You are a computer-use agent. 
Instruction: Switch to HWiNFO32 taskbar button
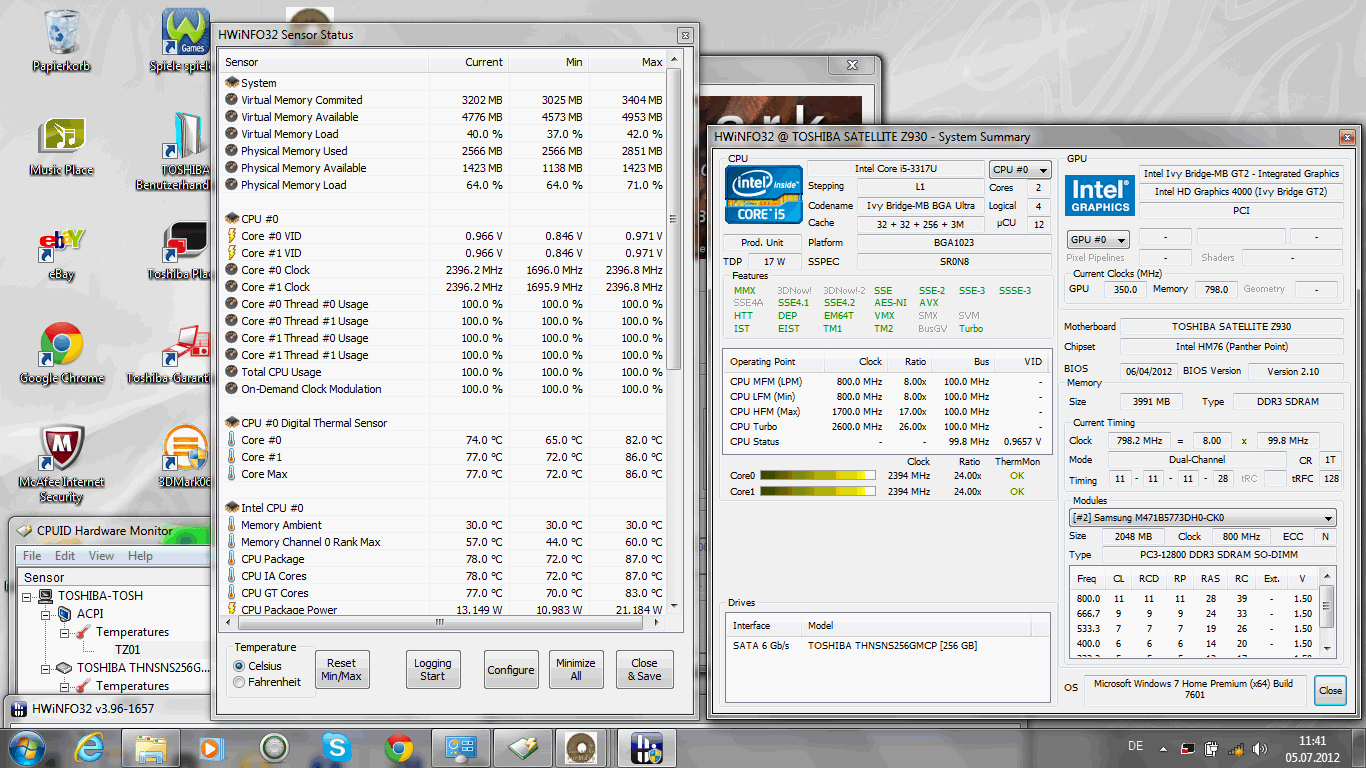click(x=647, y=748)
